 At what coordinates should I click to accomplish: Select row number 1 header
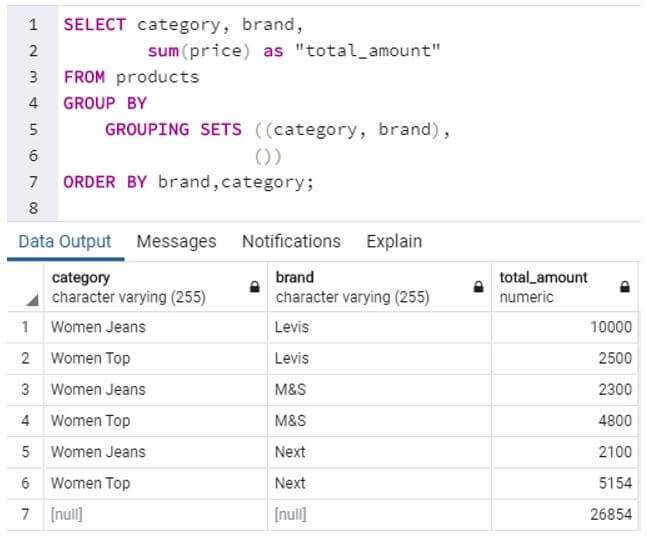pos(25,327)
